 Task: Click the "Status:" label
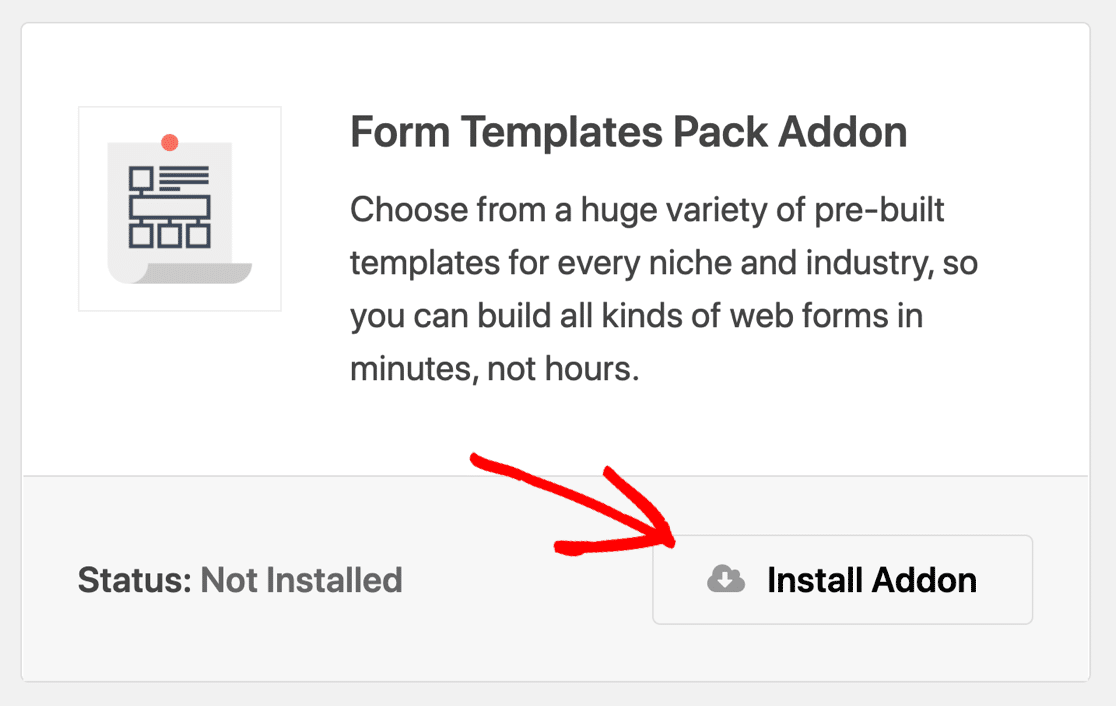(134, 580)
